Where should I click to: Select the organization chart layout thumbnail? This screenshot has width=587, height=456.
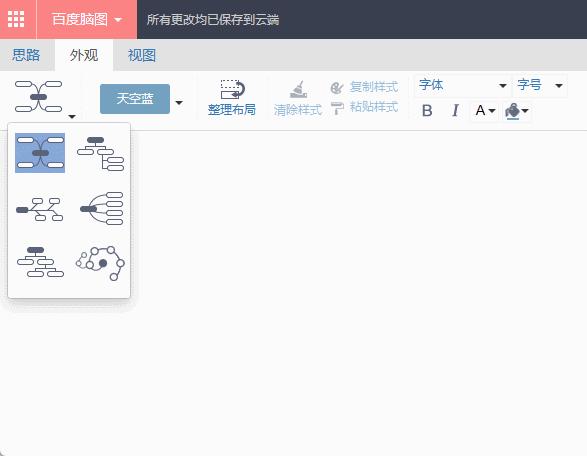(x=40, y=262)
